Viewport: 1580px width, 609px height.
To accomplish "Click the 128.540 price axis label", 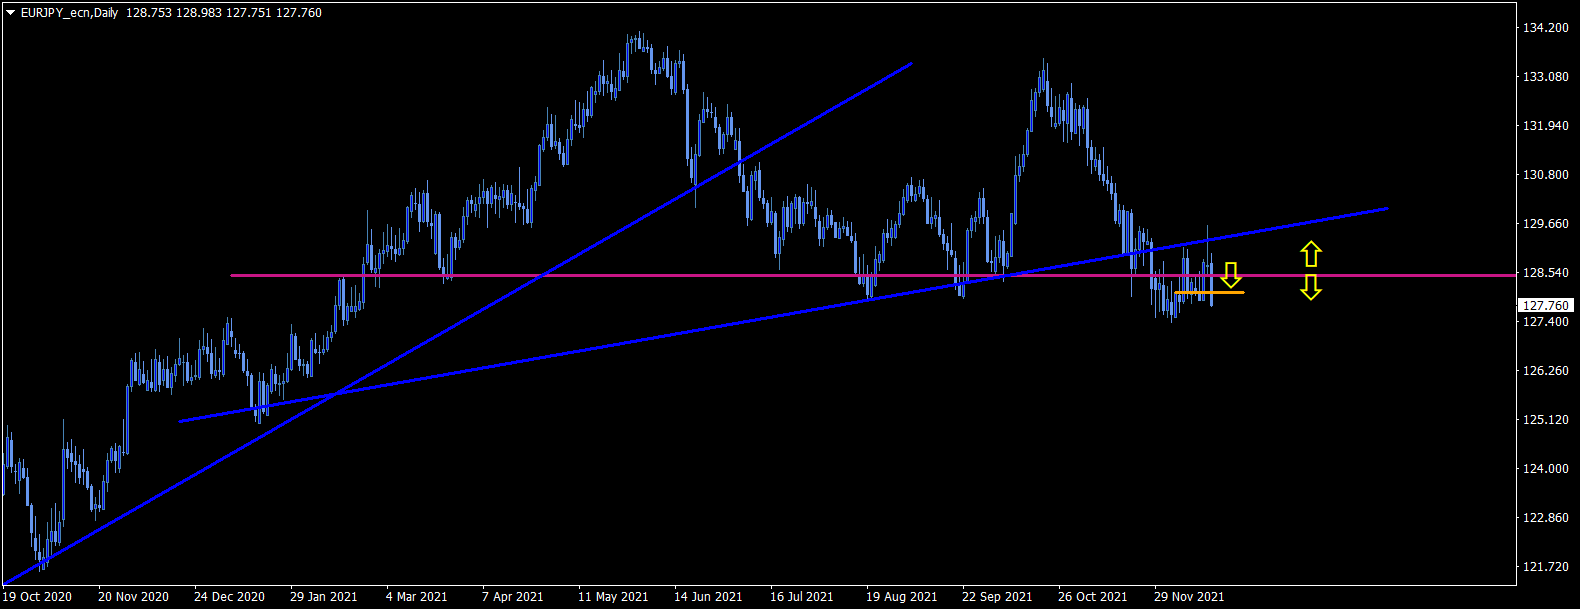I will [x=1545, y=273].
